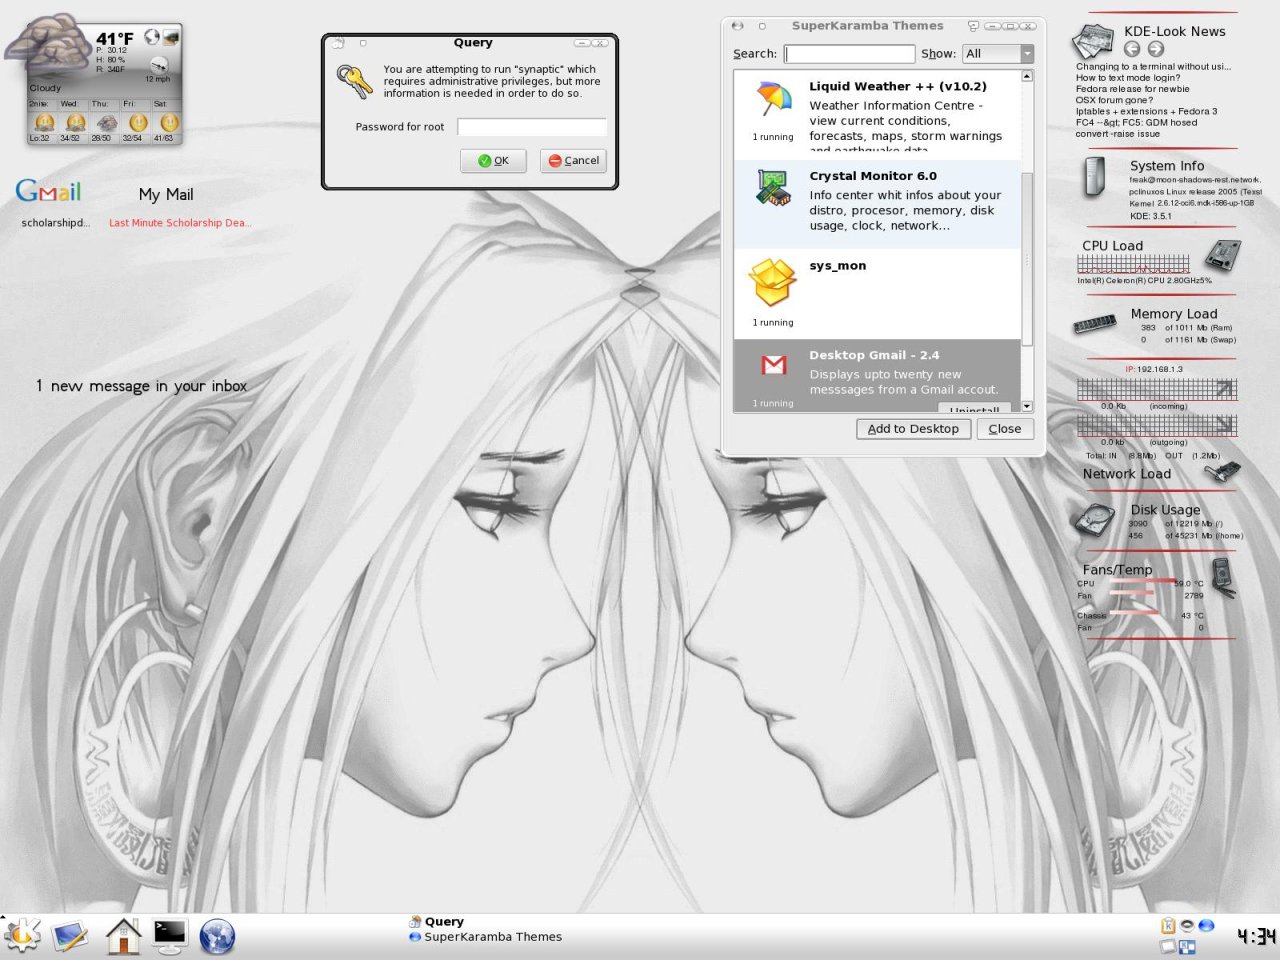Click the SuperKaramba Search field
The image size is (1280, 960).
coord(850,54)
